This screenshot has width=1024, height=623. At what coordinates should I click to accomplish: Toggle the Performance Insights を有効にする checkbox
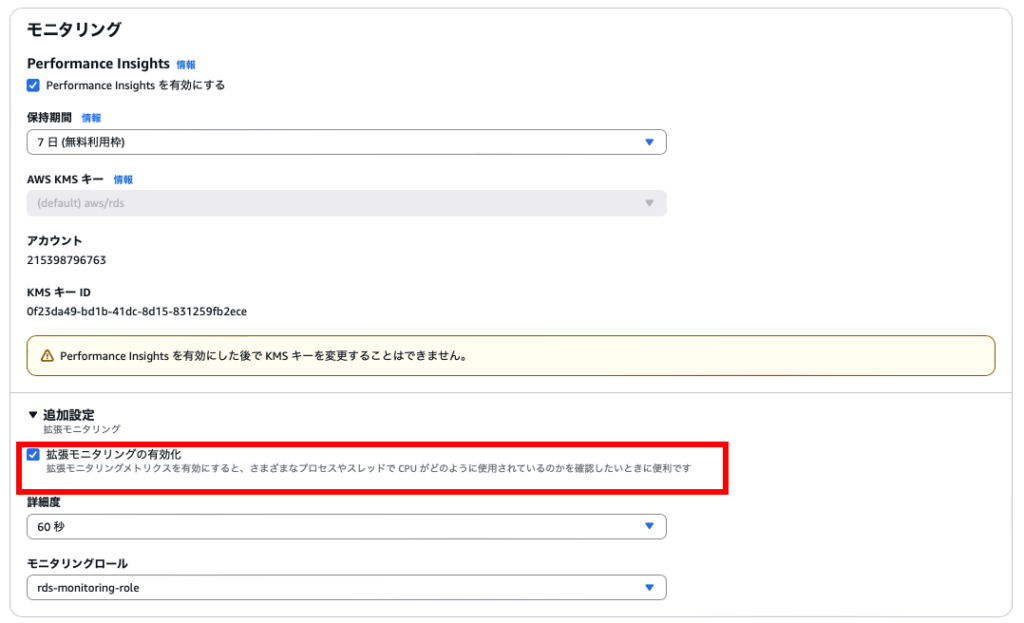[33, 86]
